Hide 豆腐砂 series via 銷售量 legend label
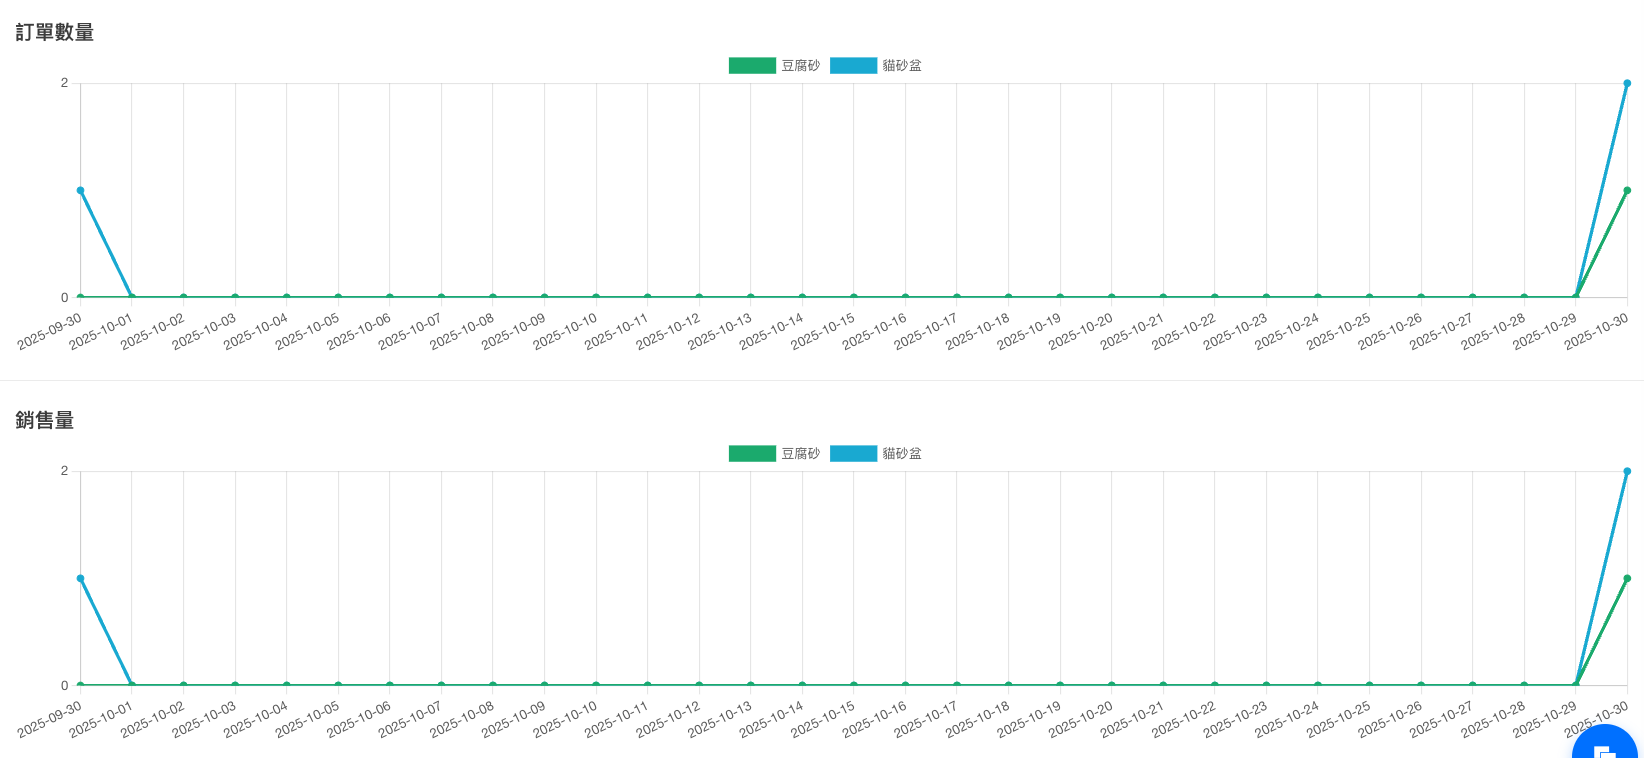Screen dimensions: 1644x758 (800, 454)
